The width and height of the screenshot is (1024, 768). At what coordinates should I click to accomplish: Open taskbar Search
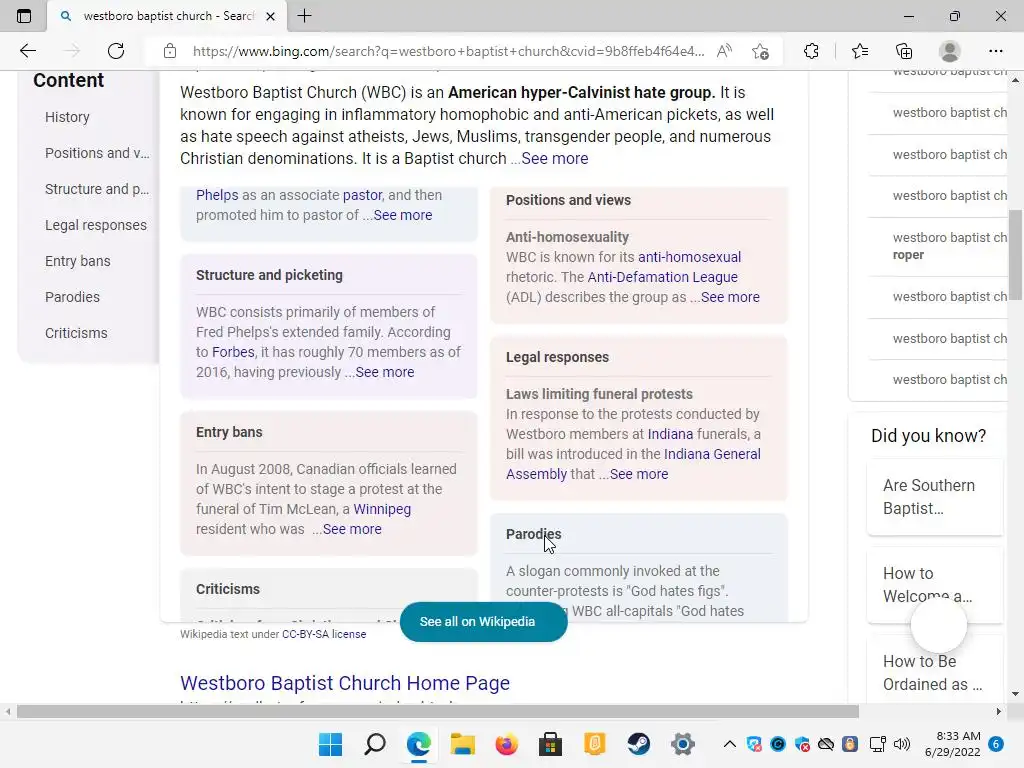click(x=375, y=744)
